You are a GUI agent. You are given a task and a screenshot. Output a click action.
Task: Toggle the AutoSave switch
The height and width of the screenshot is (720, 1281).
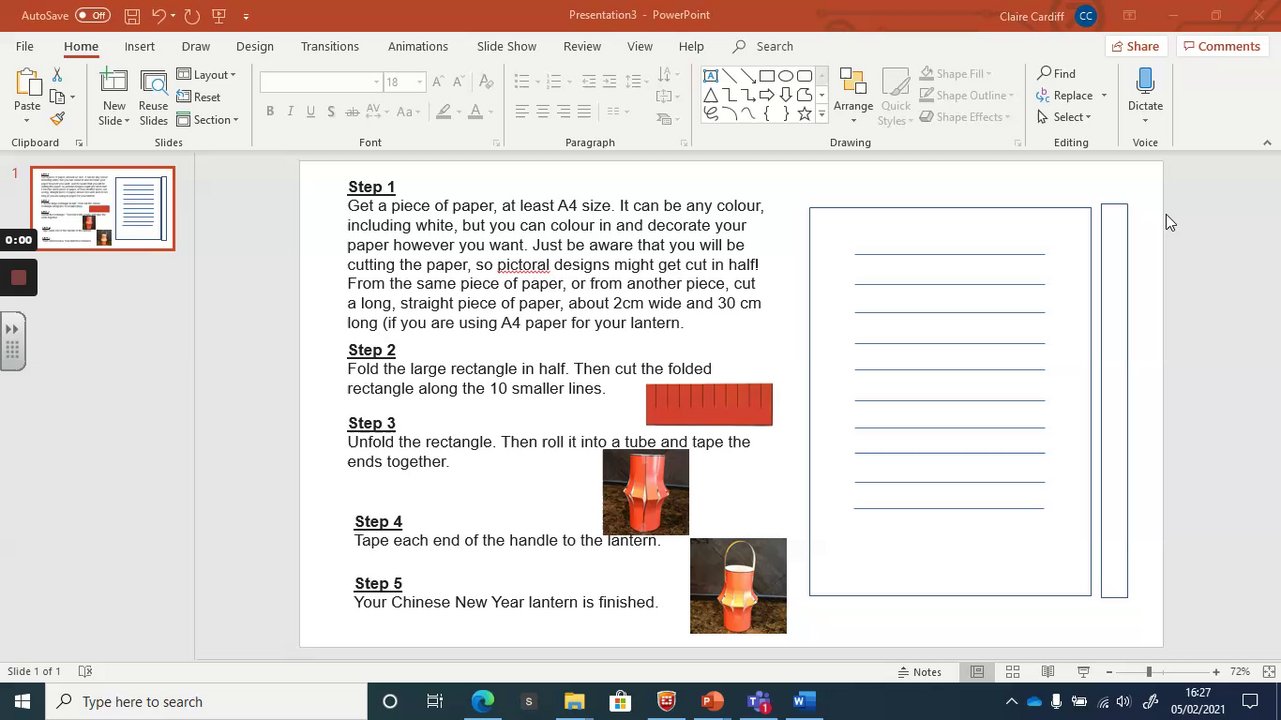pyautogui.click(x=92, y=16)
